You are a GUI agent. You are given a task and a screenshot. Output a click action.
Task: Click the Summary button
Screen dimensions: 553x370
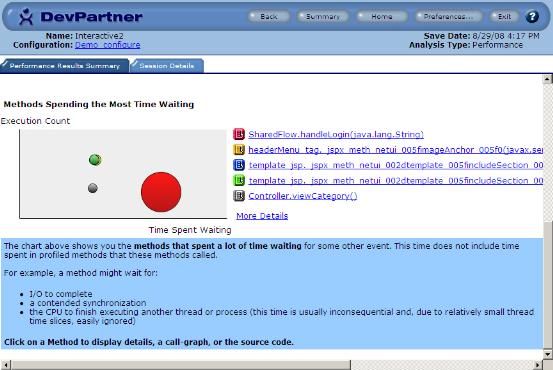click(x=322, y=17)
